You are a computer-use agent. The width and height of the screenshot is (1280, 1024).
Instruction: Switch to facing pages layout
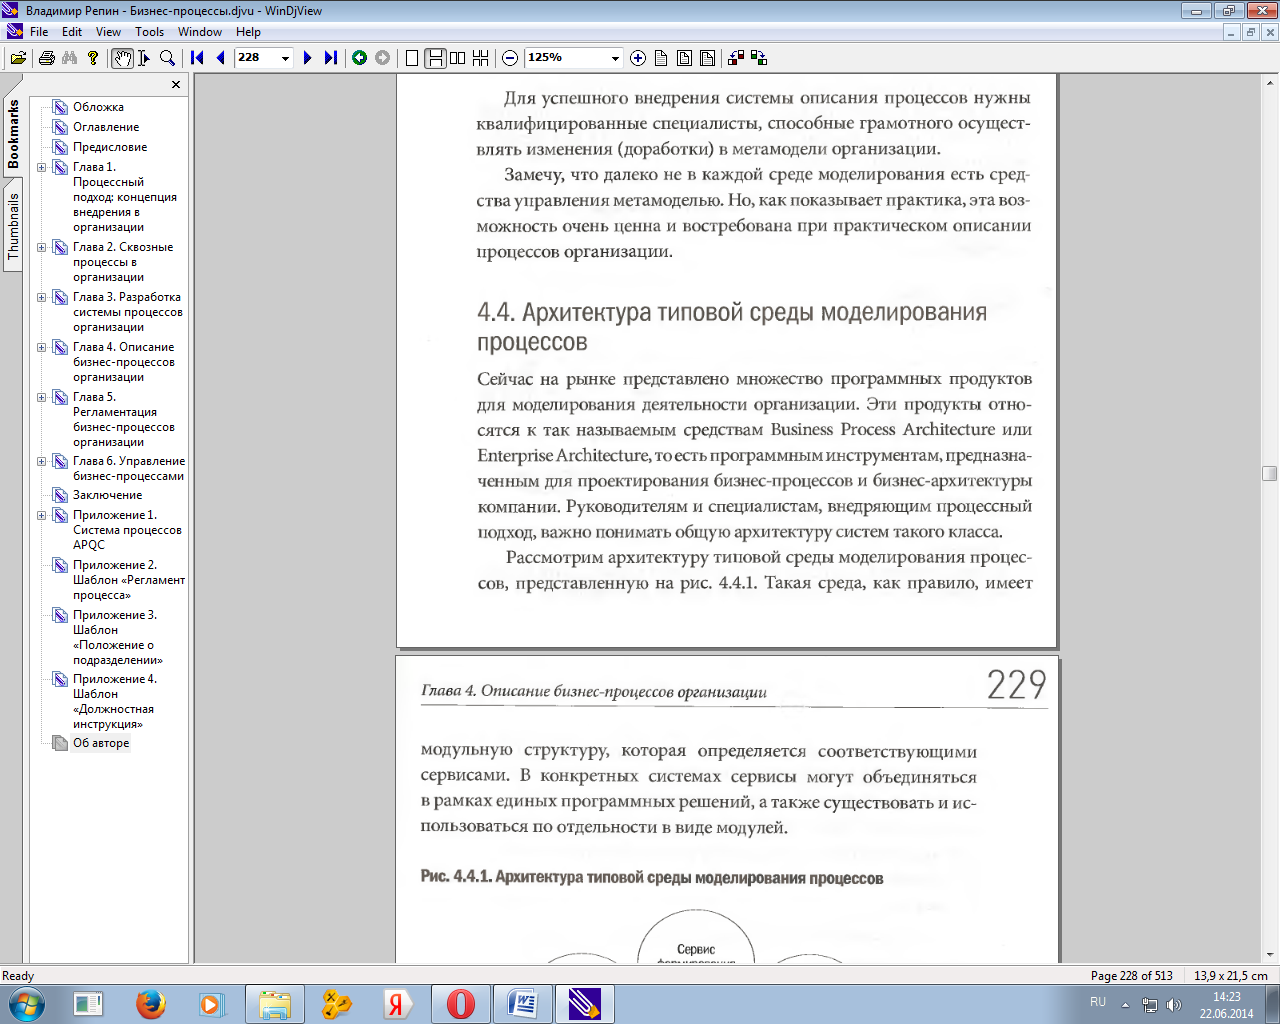pos(457,58)
